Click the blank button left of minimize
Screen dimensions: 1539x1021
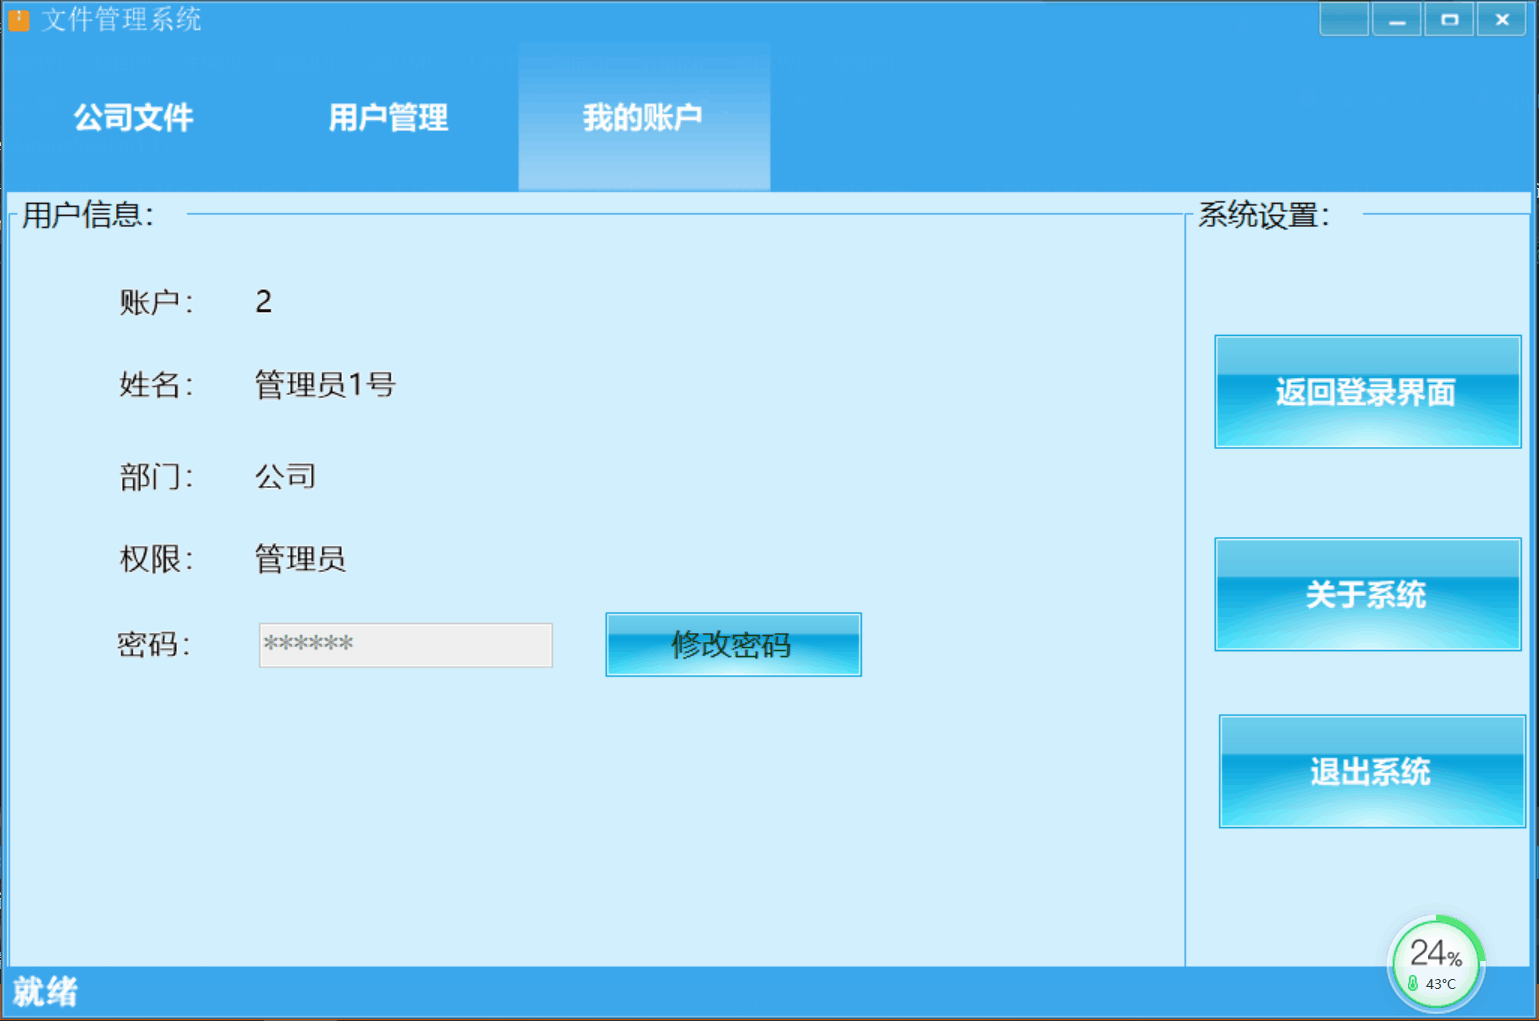tap(1343, 19)
